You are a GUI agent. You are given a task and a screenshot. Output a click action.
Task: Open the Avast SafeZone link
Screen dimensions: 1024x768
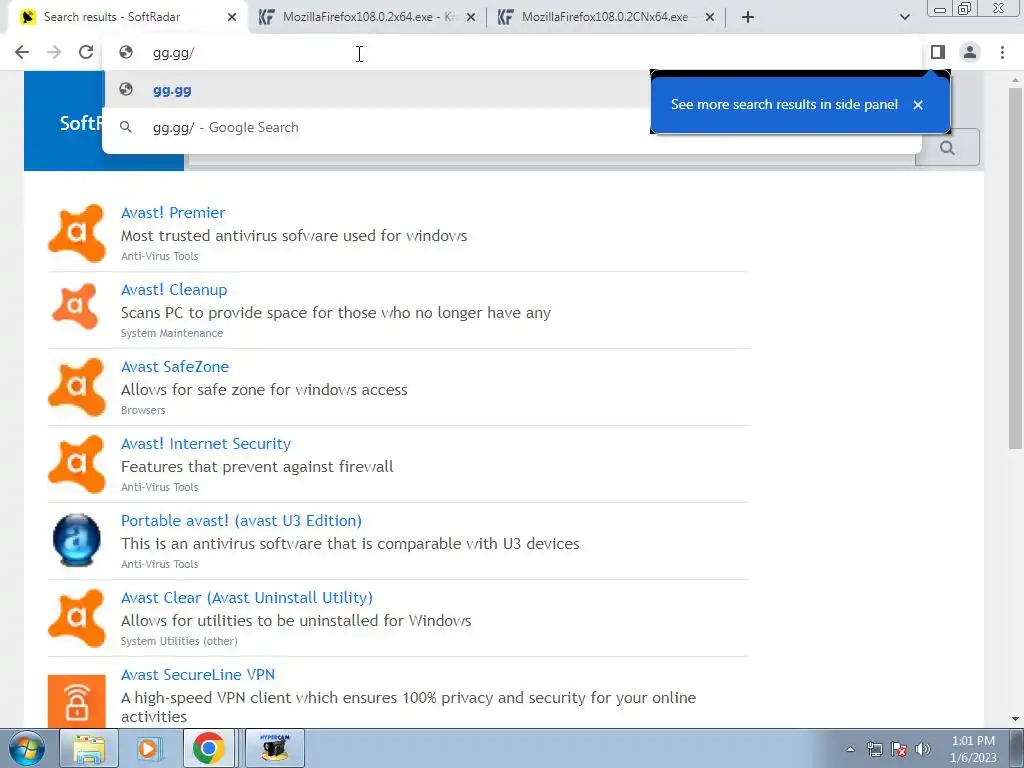[x=175, y=367]
